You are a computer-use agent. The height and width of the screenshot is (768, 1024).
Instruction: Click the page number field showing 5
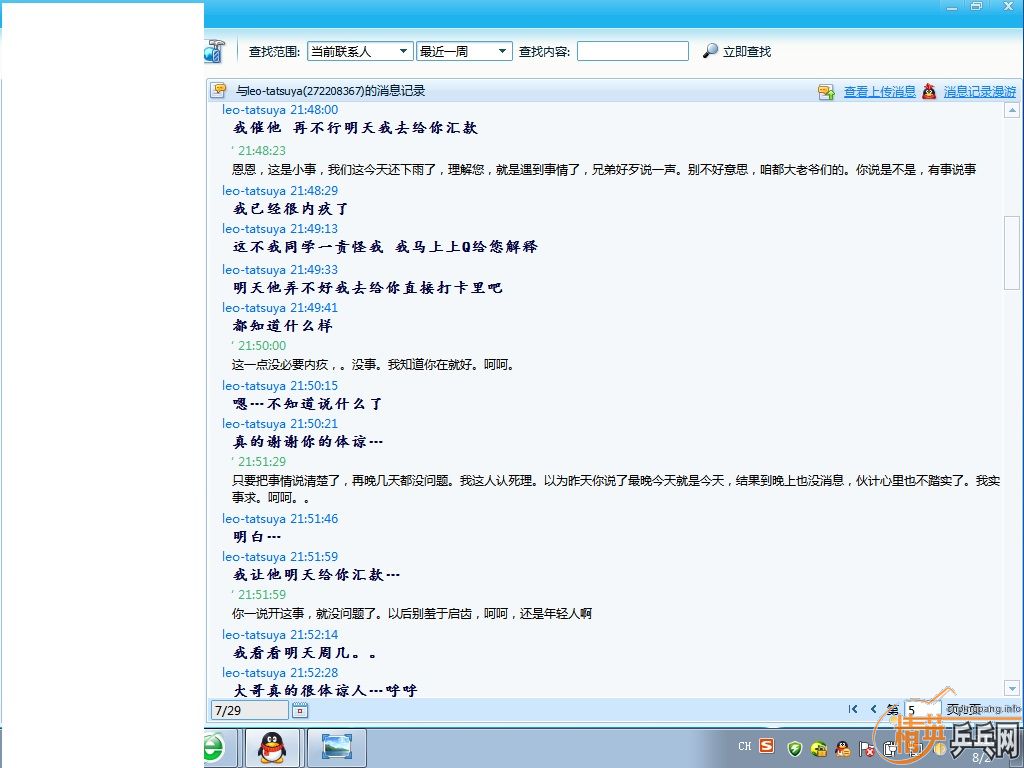[921, 710]
